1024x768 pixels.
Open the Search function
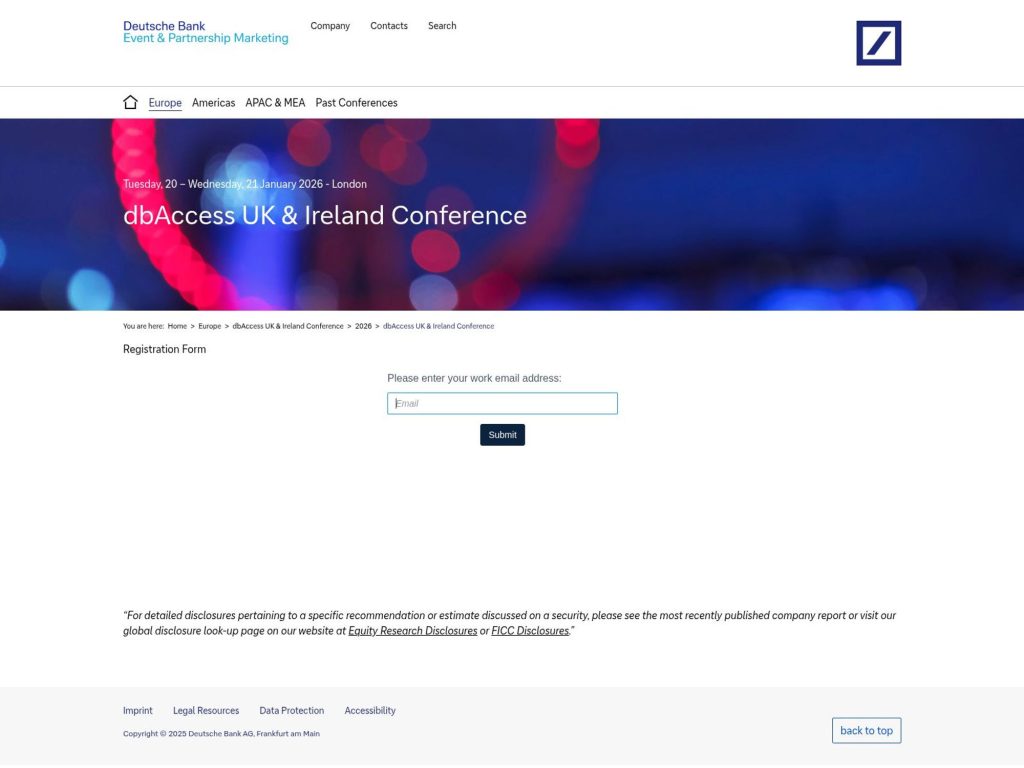click(x=442, y=25)
